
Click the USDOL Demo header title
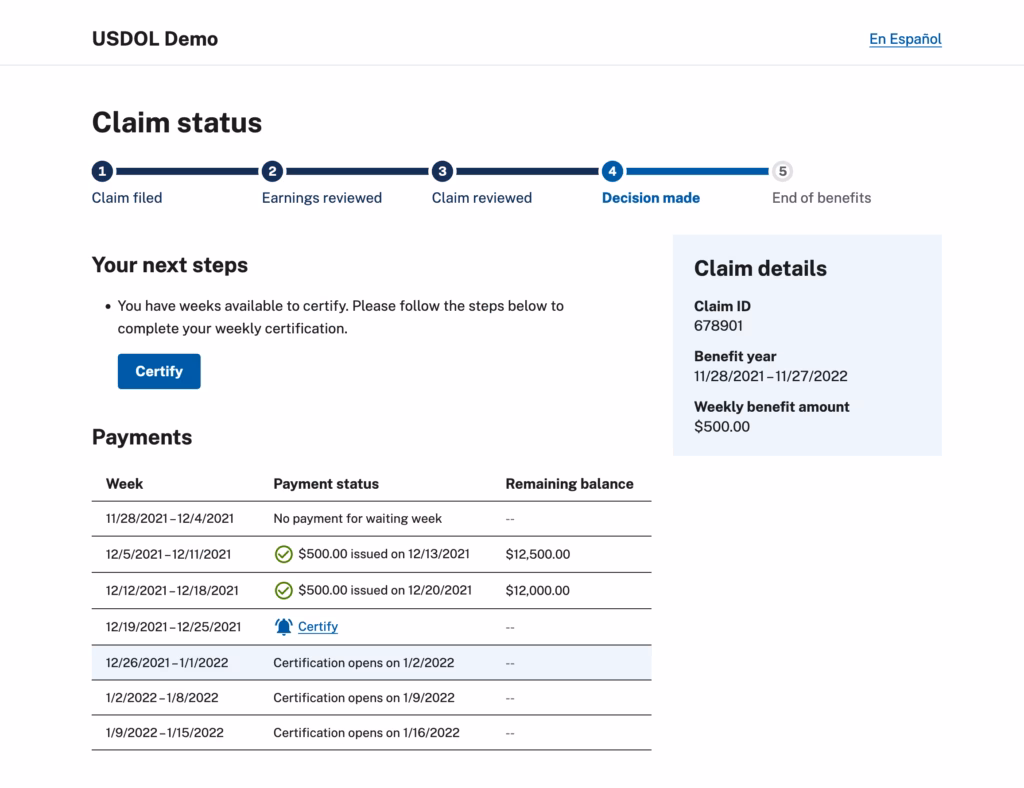click(154, 39)
